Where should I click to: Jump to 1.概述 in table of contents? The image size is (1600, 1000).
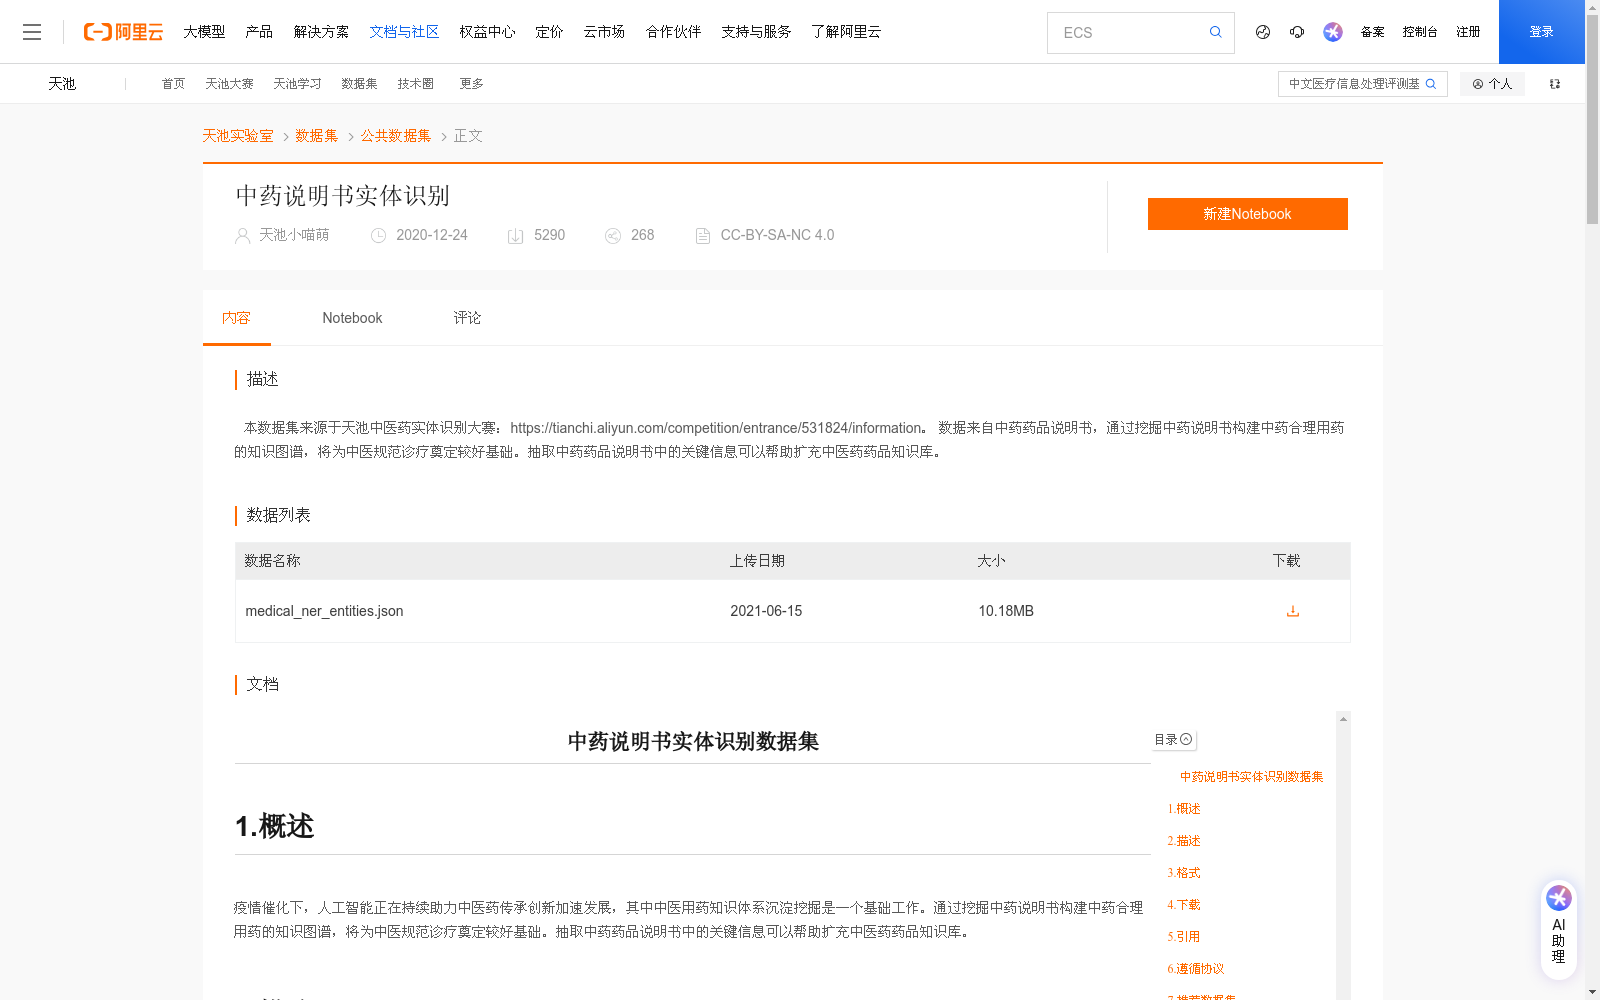point(1184,809)
